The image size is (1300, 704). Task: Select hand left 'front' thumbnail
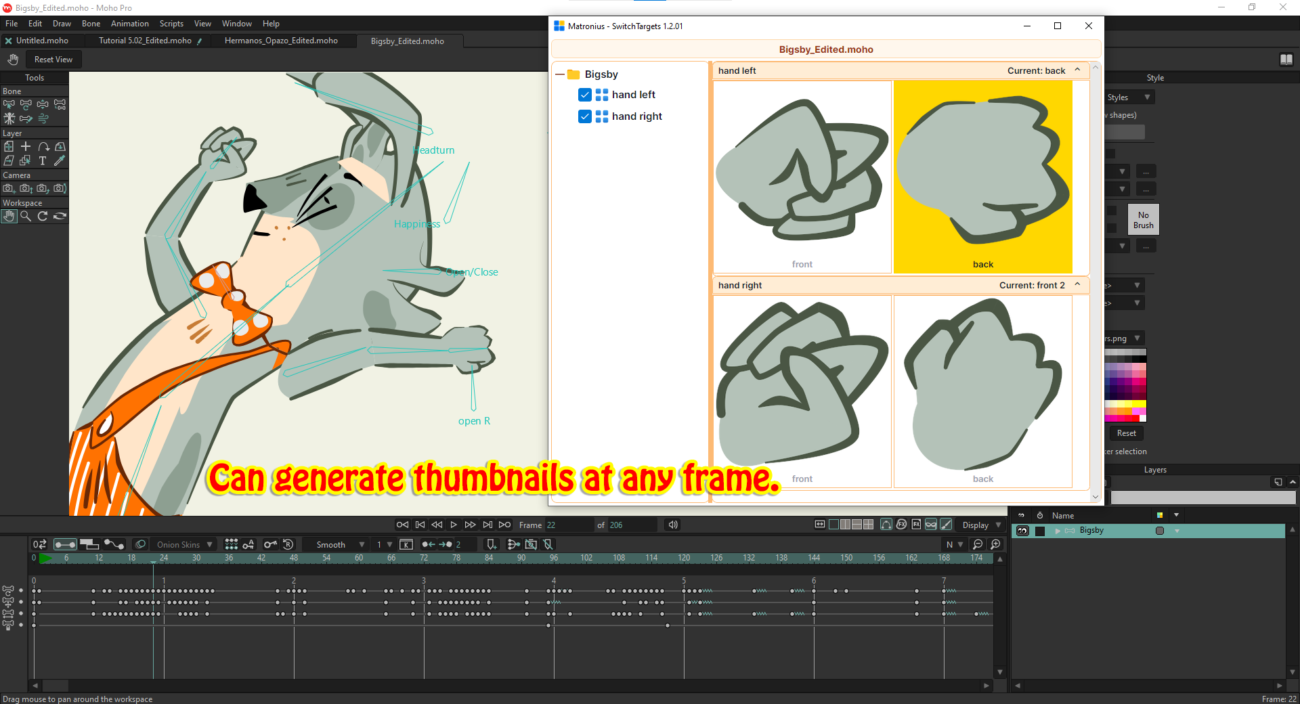(802, 177)
